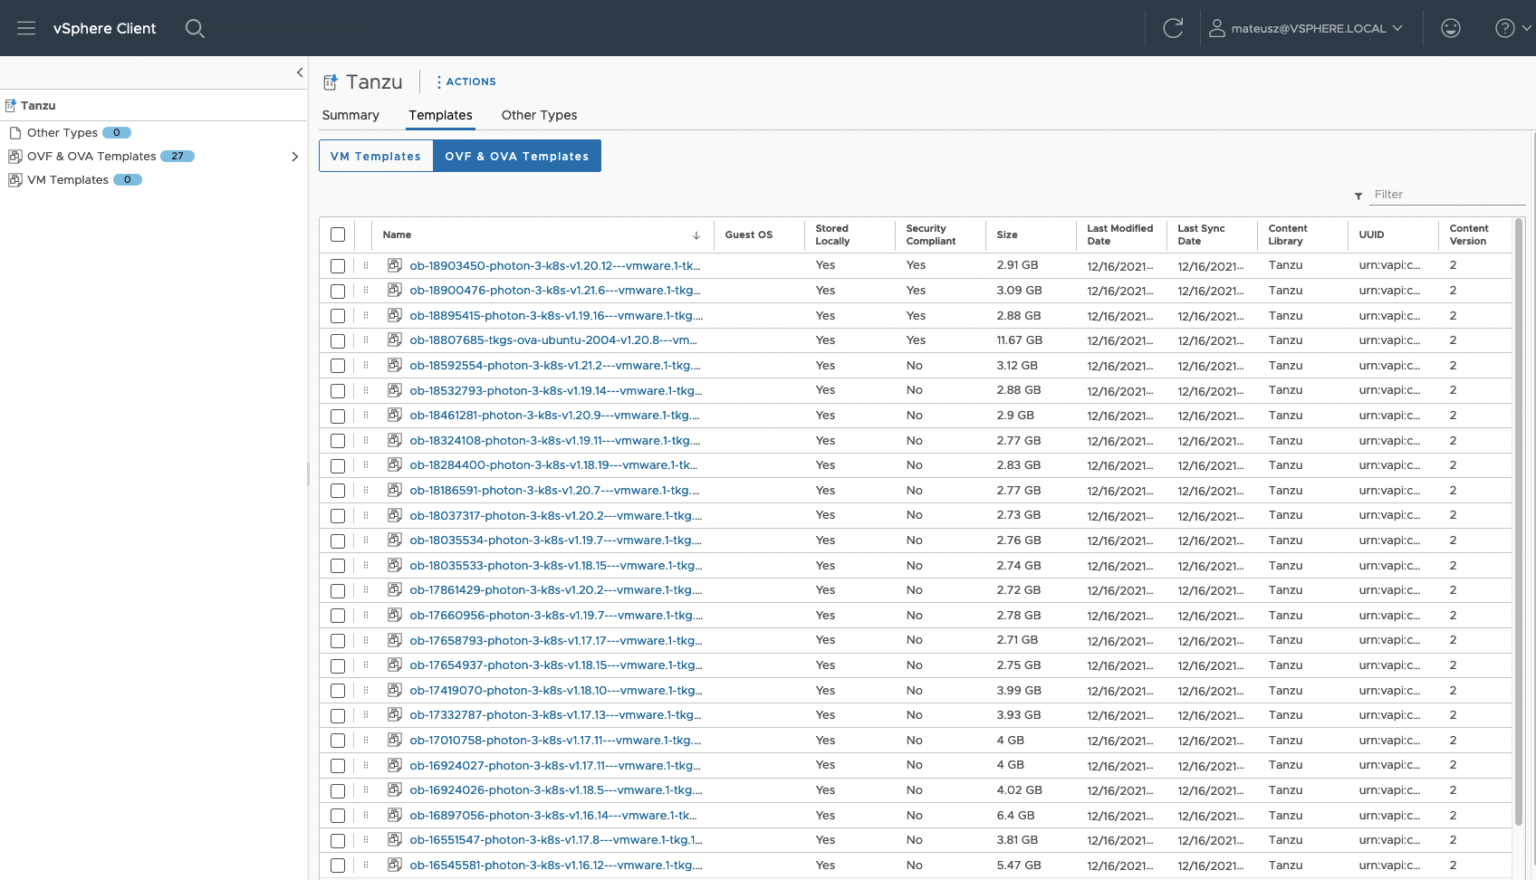The height and width of the screenshot is (880, 1536).
Task: Refresh the vSphere Client view
Action: (1172, 27)
